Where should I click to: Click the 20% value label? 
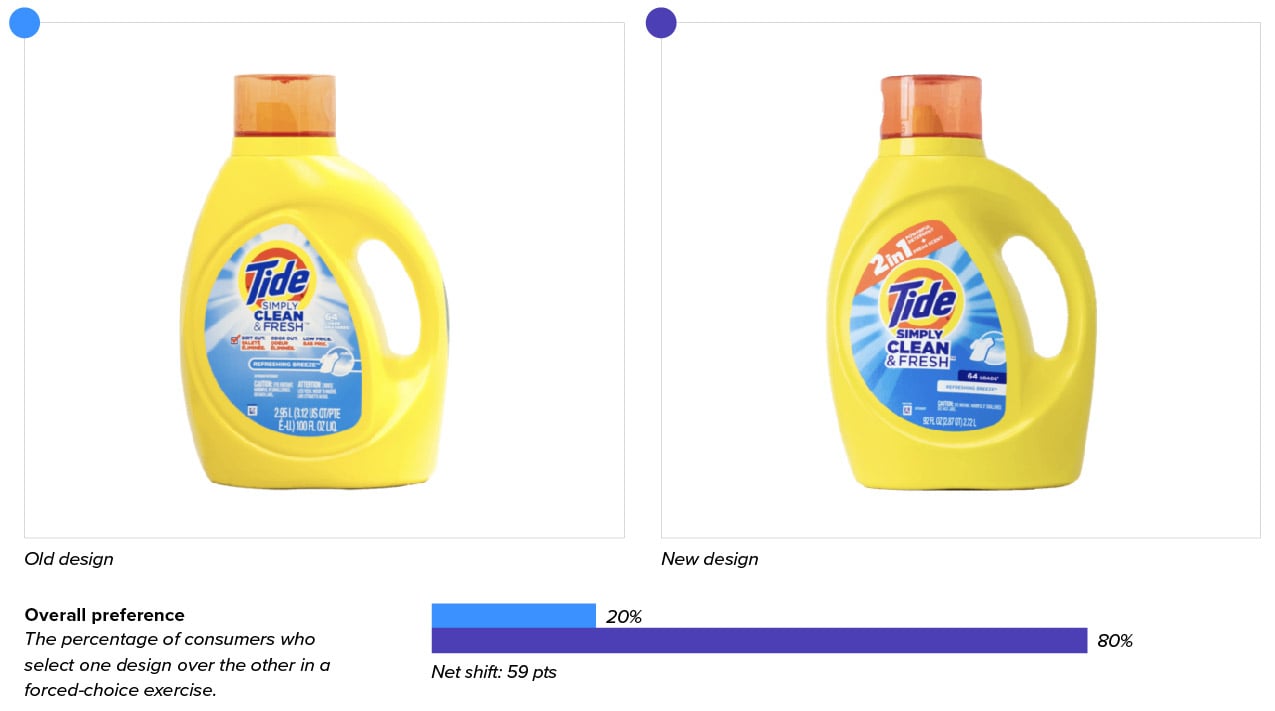click(624, 617)
